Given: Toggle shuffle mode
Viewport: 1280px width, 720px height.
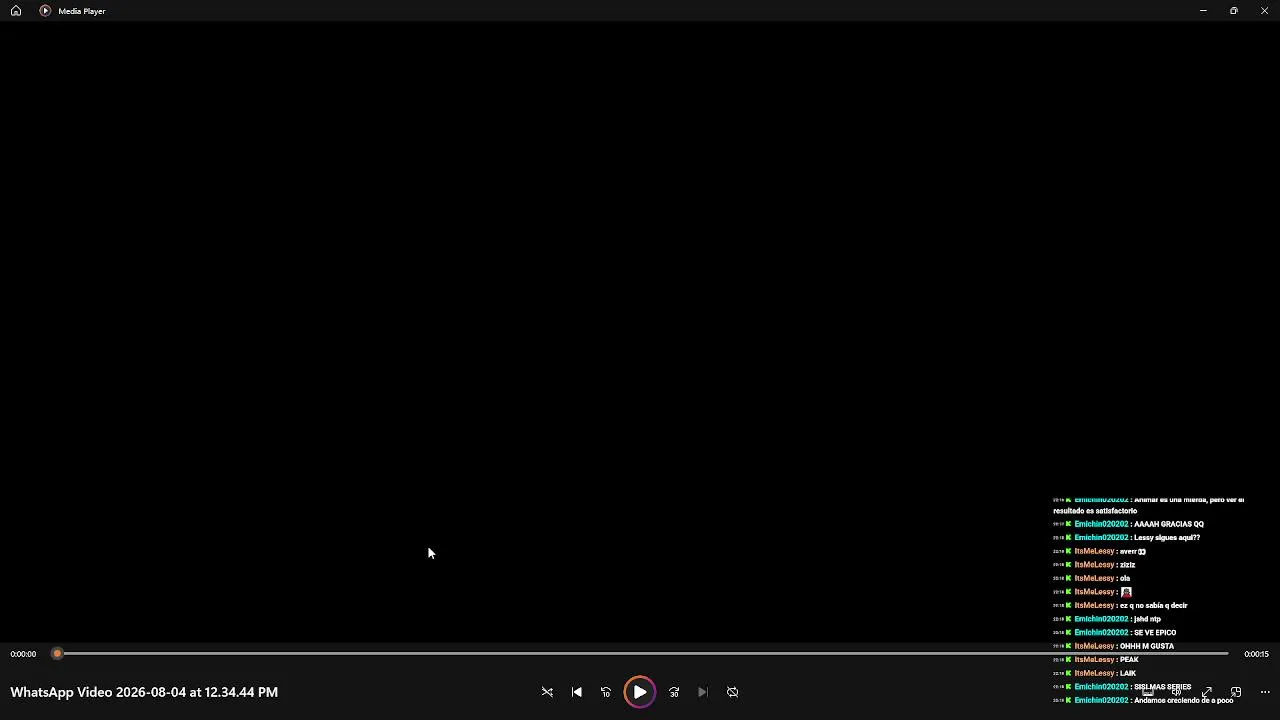Looking at the screenshot, I should [547, 692].
